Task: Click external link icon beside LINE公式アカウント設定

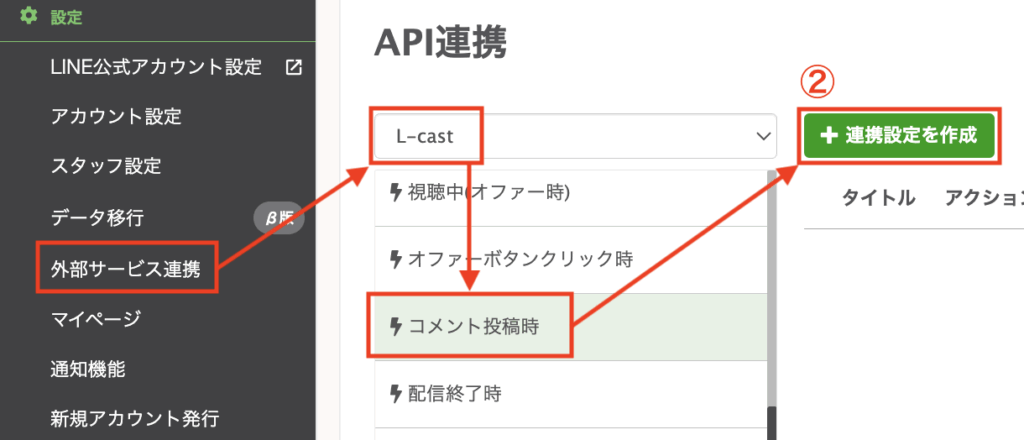Action: (294, 67)
